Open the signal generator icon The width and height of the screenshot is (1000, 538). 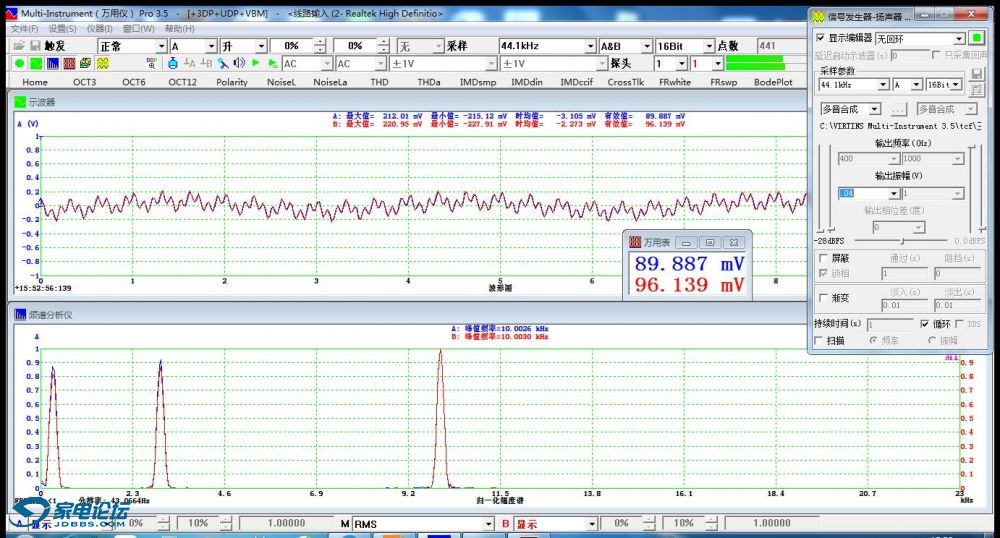click(x=102, y=63)
